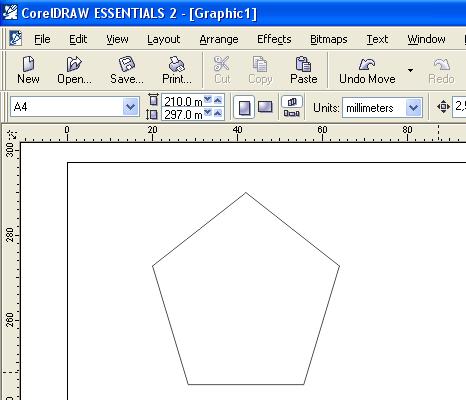Click the page layout settings icon
The image size is (466, 400).
pyautogui.click(x=292, y=107)
